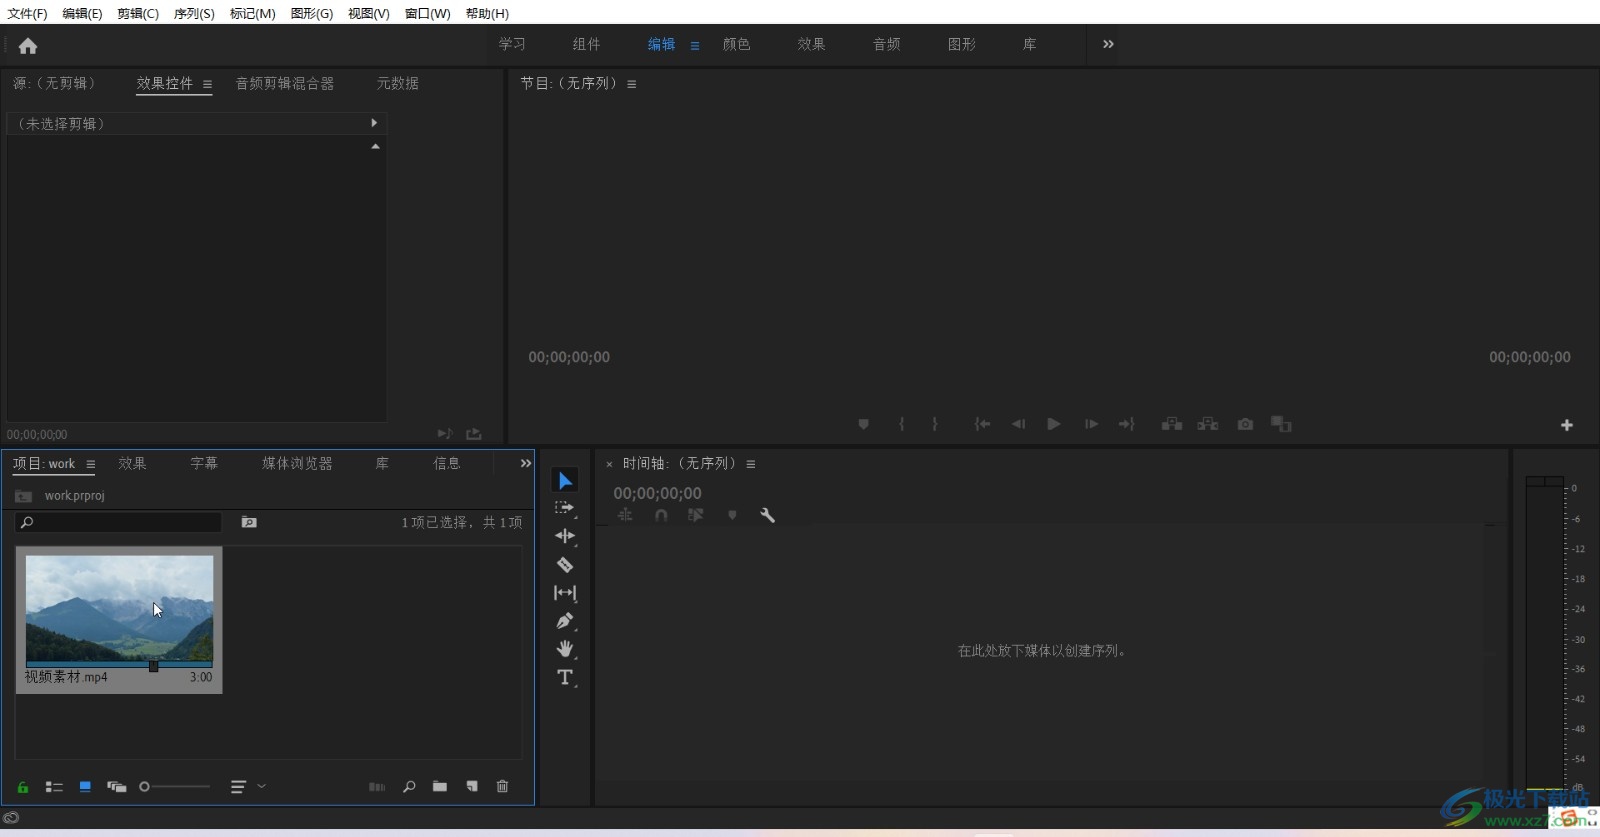This screenshot has width=1600, height=837.
Task: Open comparison view in program monitor
Action: point(1281,424)
